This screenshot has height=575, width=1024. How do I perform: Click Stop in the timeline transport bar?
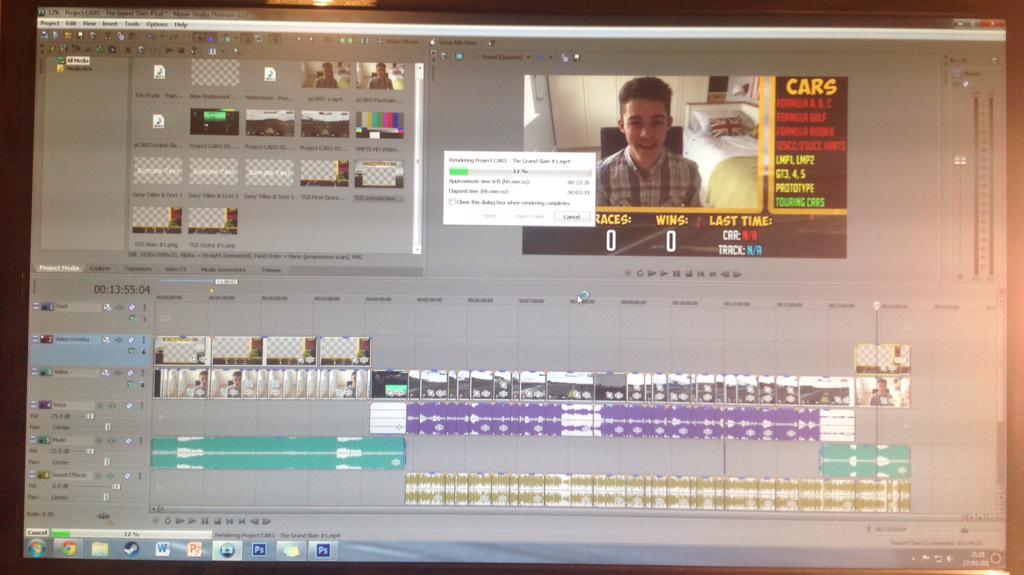click(217, 521)
